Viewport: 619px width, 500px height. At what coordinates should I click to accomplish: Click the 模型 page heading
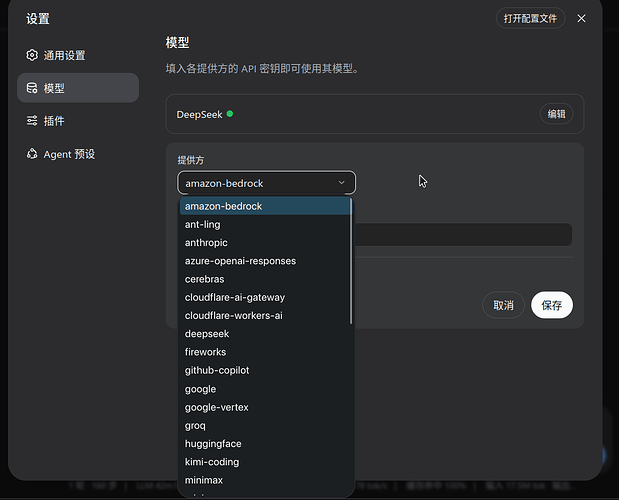tap(177, 42)
